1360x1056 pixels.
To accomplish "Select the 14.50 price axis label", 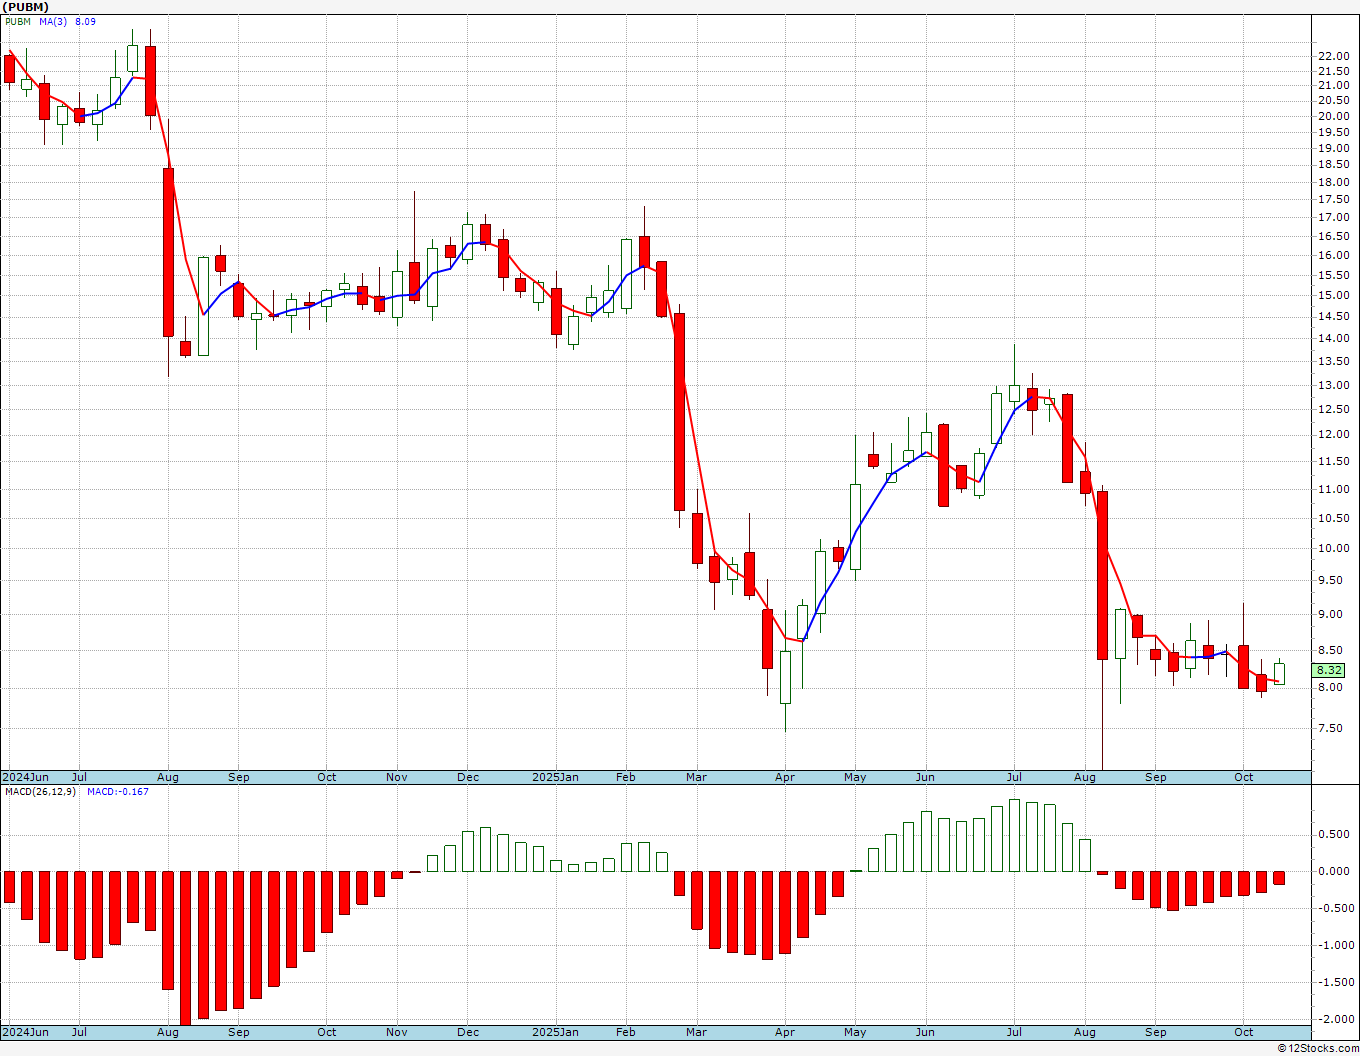I will point(1332,316).
